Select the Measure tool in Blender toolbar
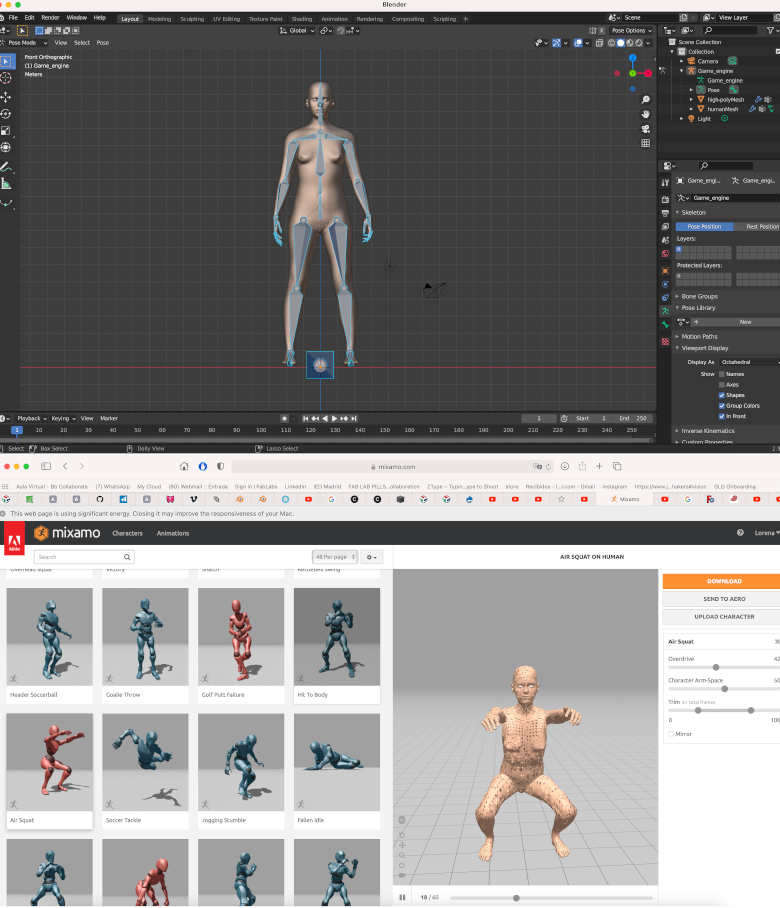The image size is (780, 908). [6, 184]
